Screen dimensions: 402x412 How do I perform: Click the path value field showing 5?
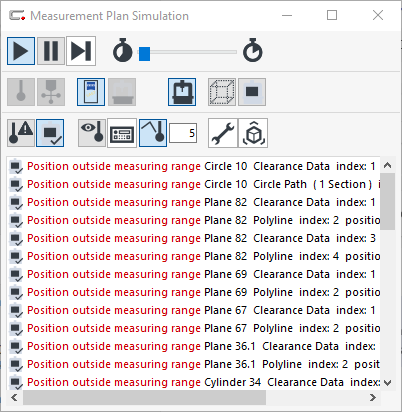(x=183, y=133)
